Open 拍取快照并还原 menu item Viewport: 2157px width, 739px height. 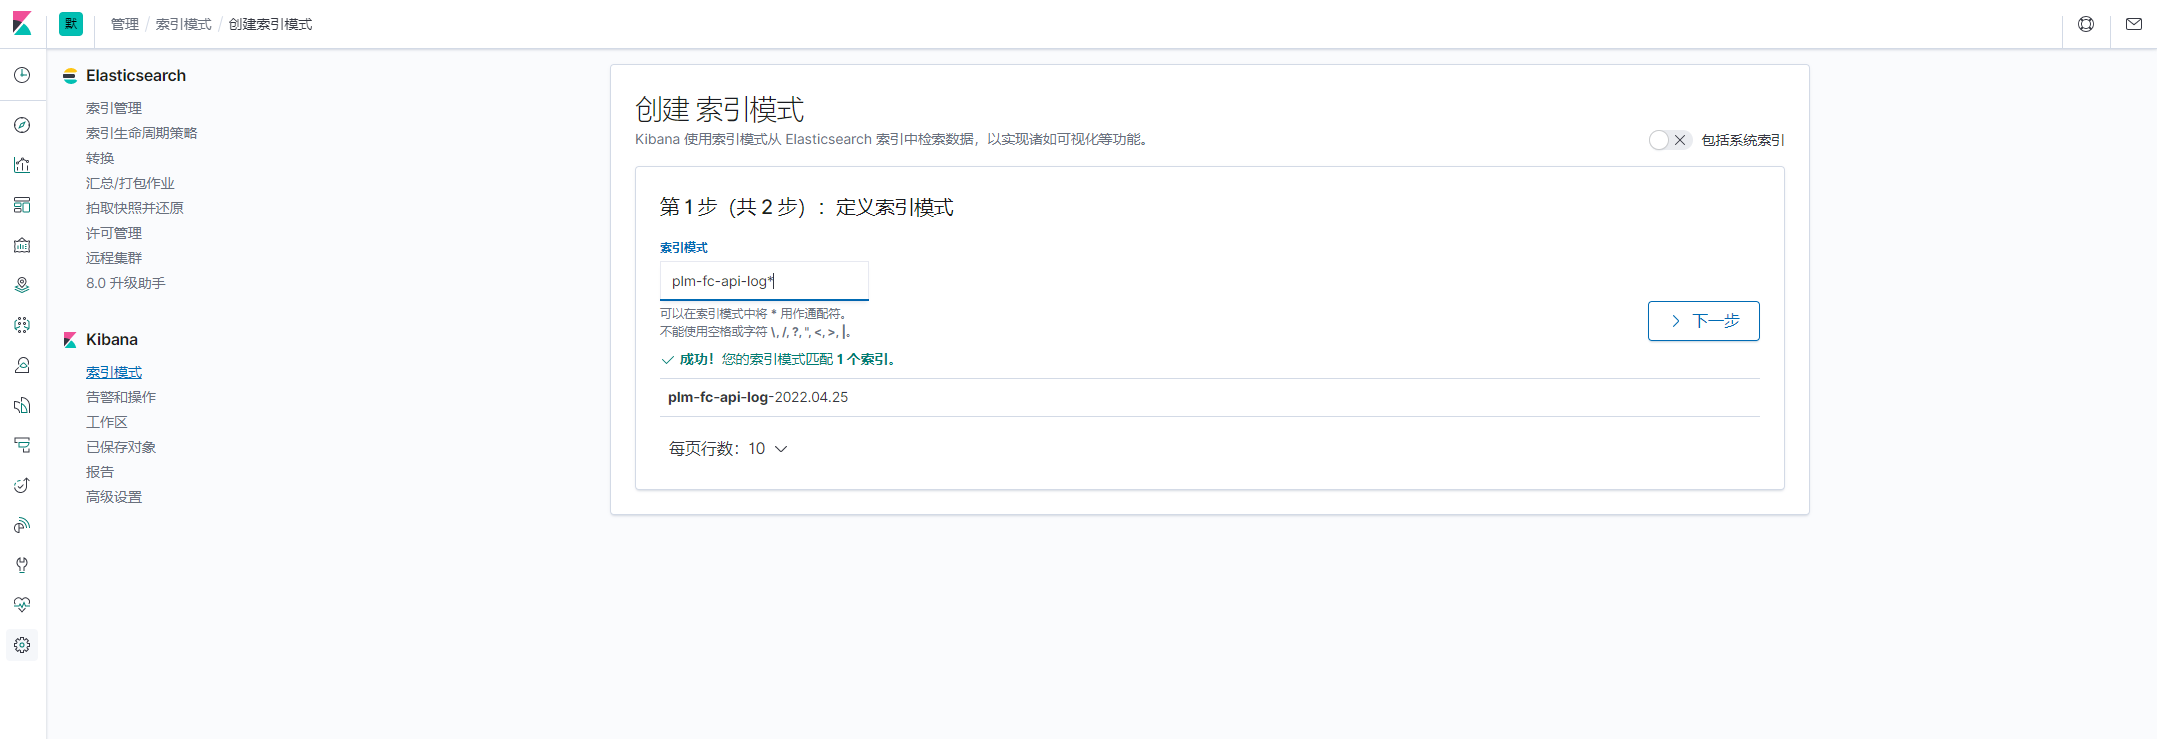tap(135, 208)
